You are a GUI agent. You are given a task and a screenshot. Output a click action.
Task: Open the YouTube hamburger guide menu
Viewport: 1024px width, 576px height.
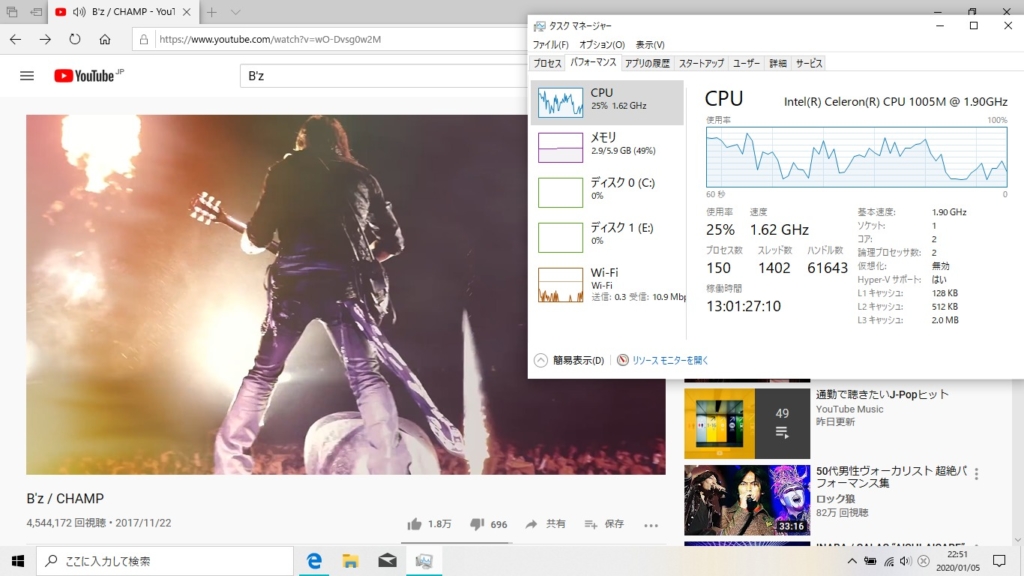pyautogui.click(x=27, y=76)
